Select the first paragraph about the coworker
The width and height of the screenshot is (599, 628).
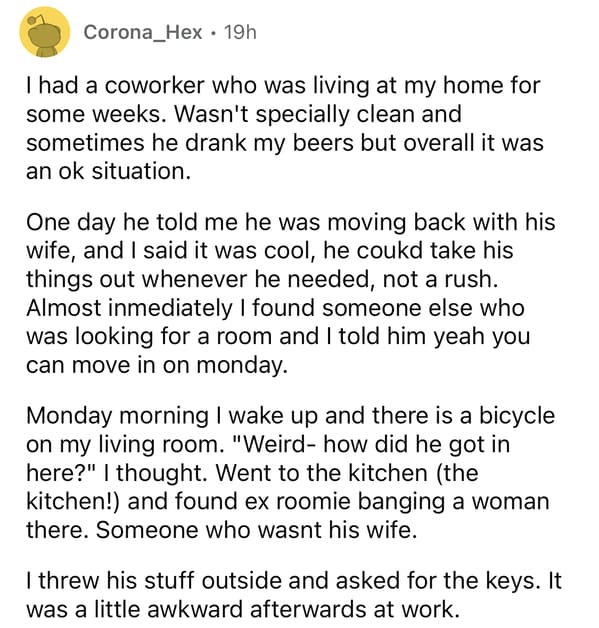click(x=285, y=128)
